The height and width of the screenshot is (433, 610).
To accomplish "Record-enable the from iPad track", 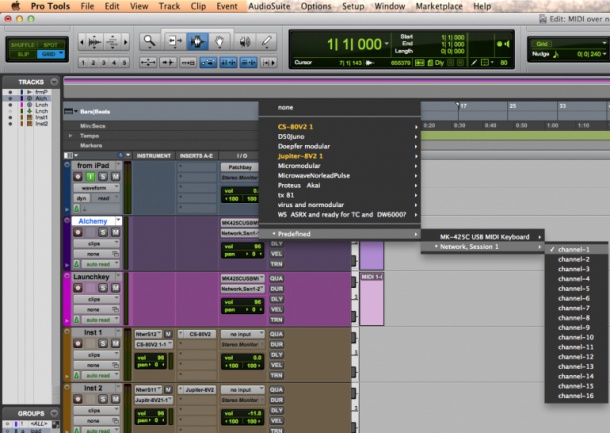I will point(78,177).
